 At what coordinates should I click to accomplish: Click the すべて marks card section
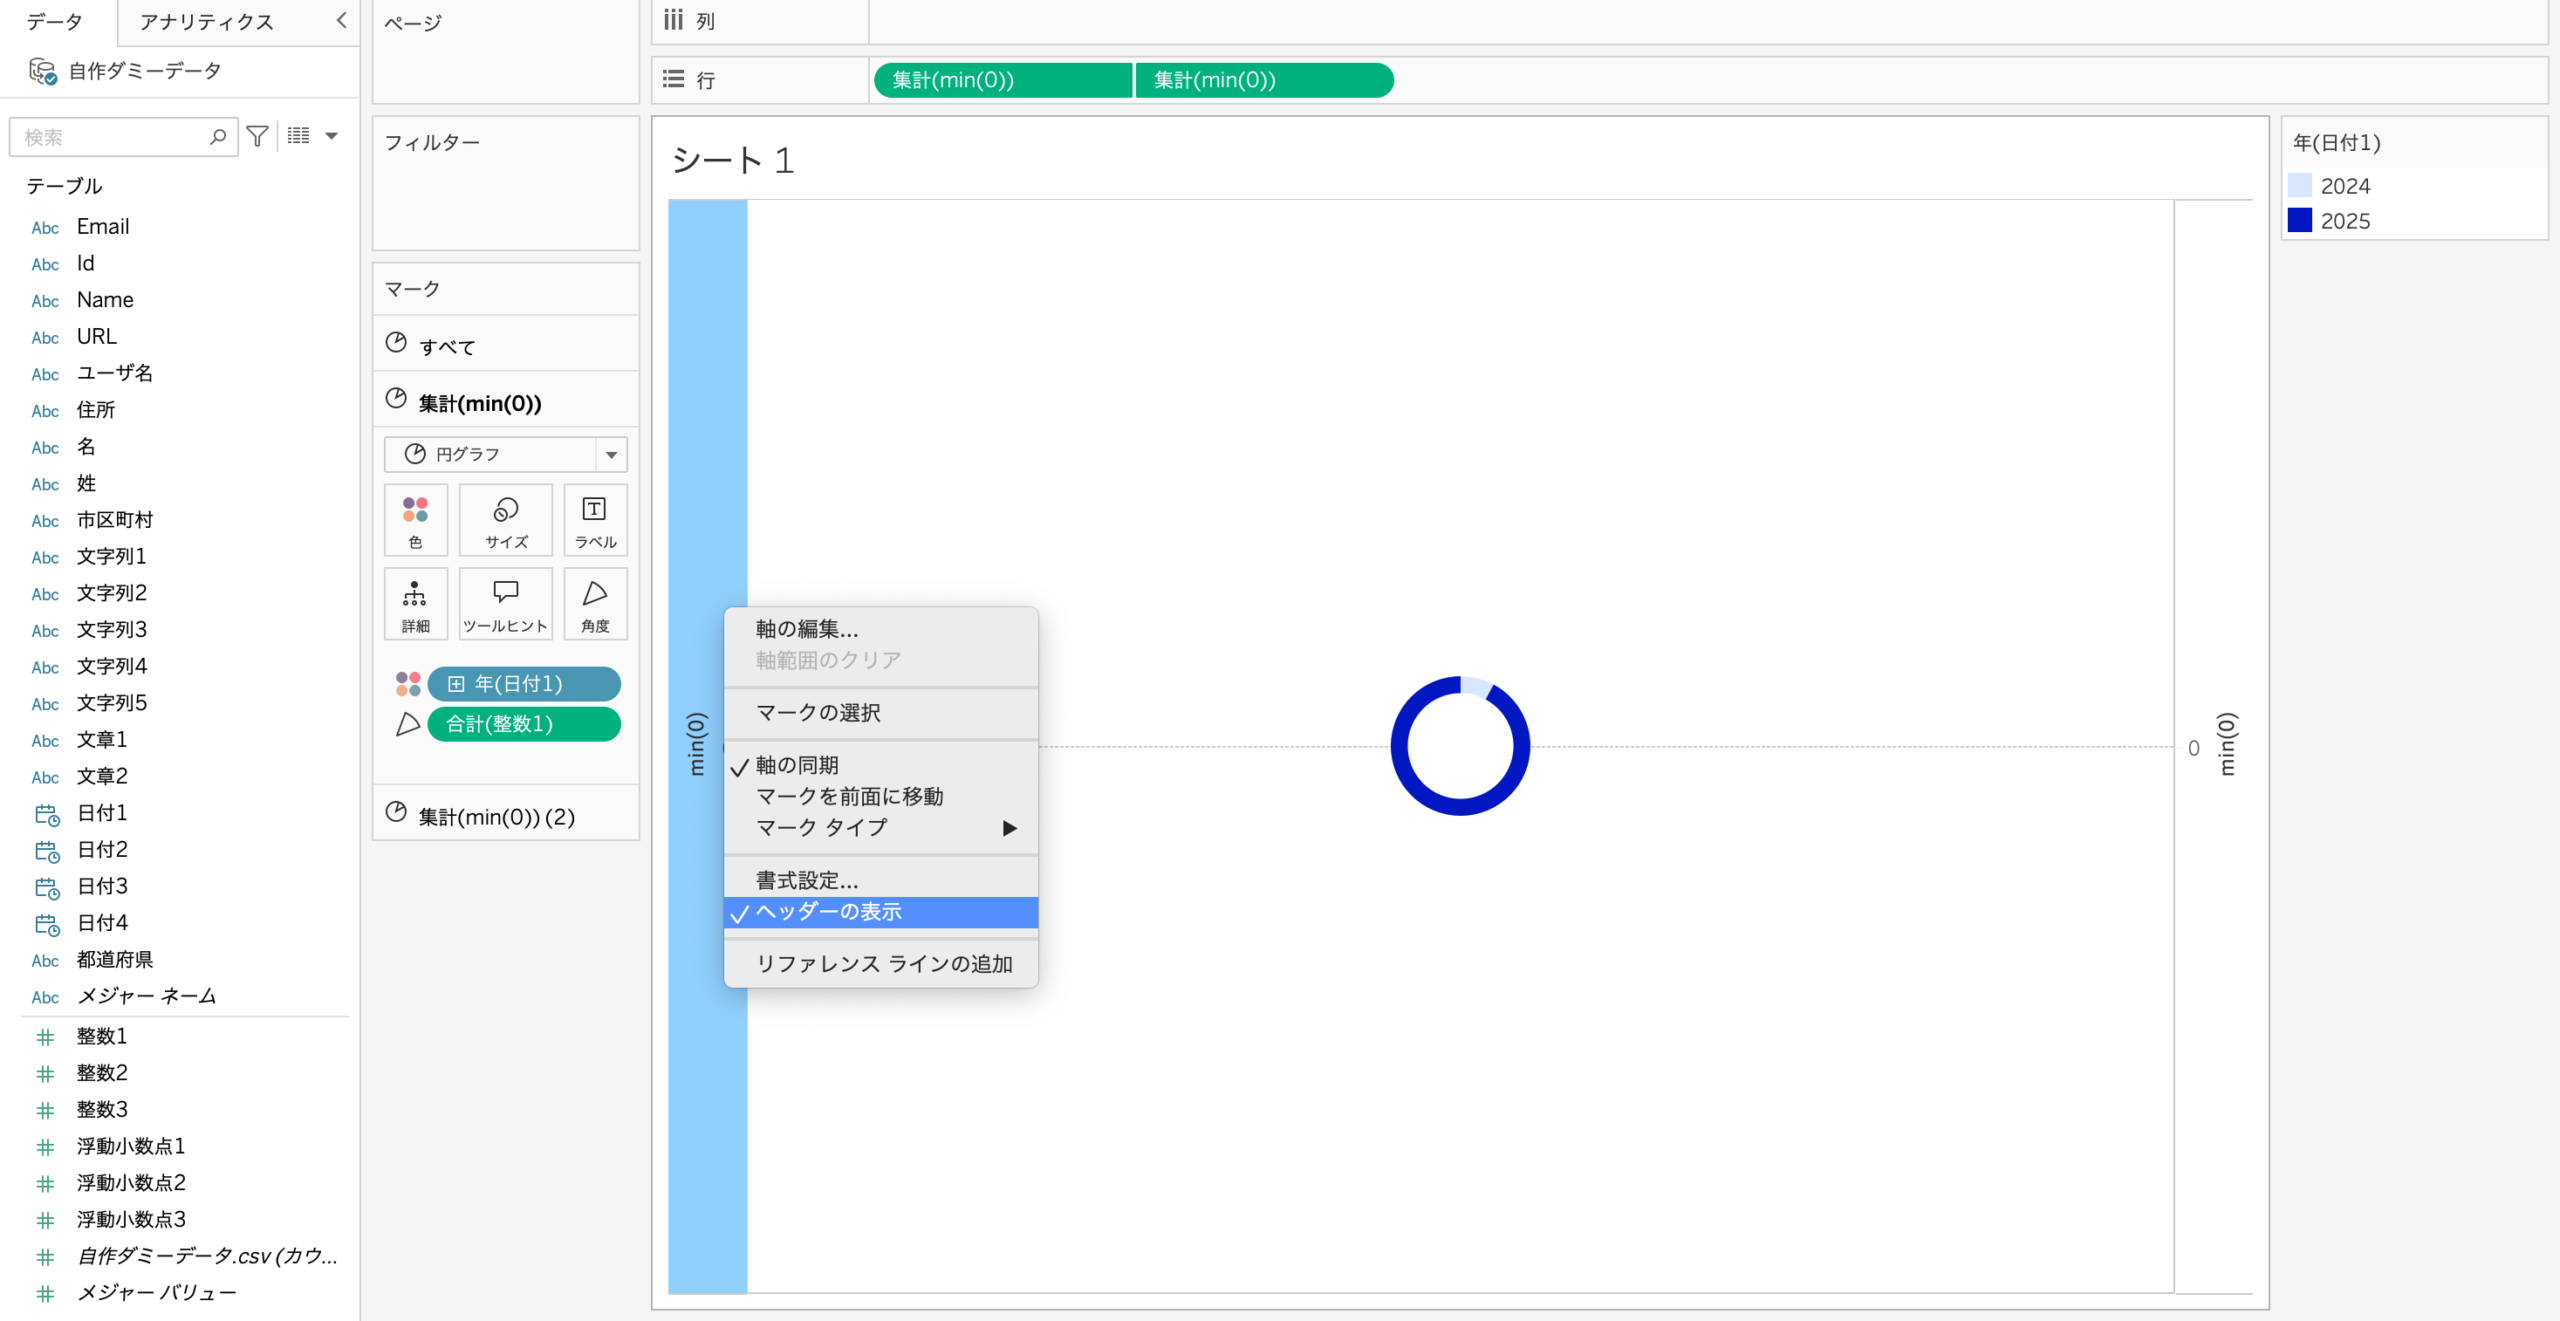[447, 346]
